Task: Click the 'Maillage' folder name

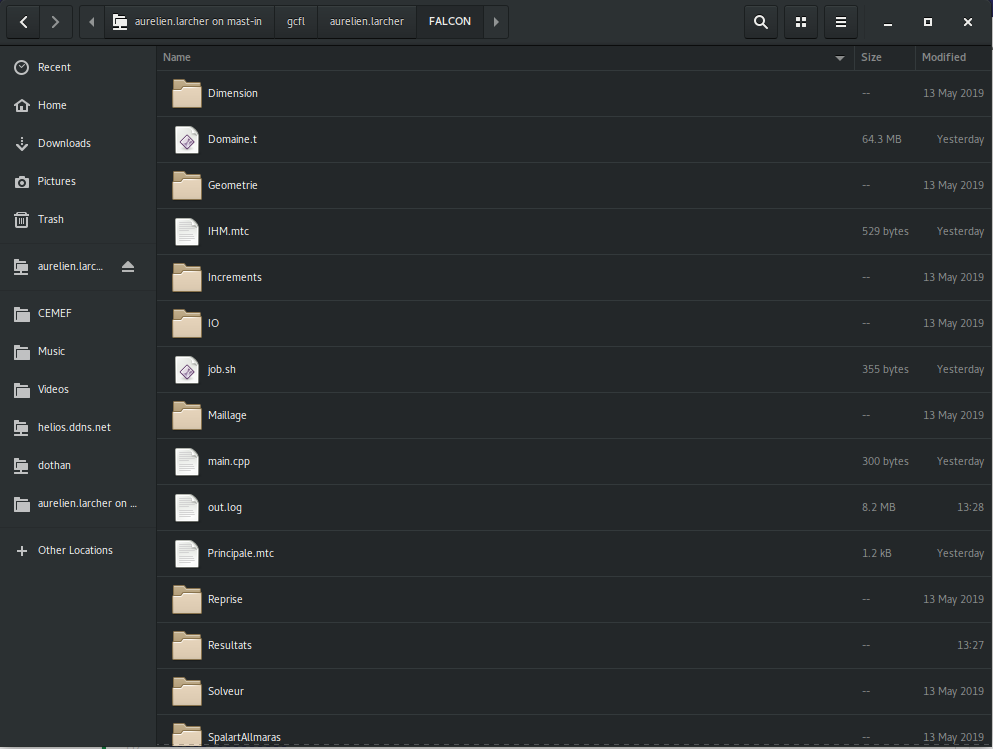Action: tap(227, 415)
